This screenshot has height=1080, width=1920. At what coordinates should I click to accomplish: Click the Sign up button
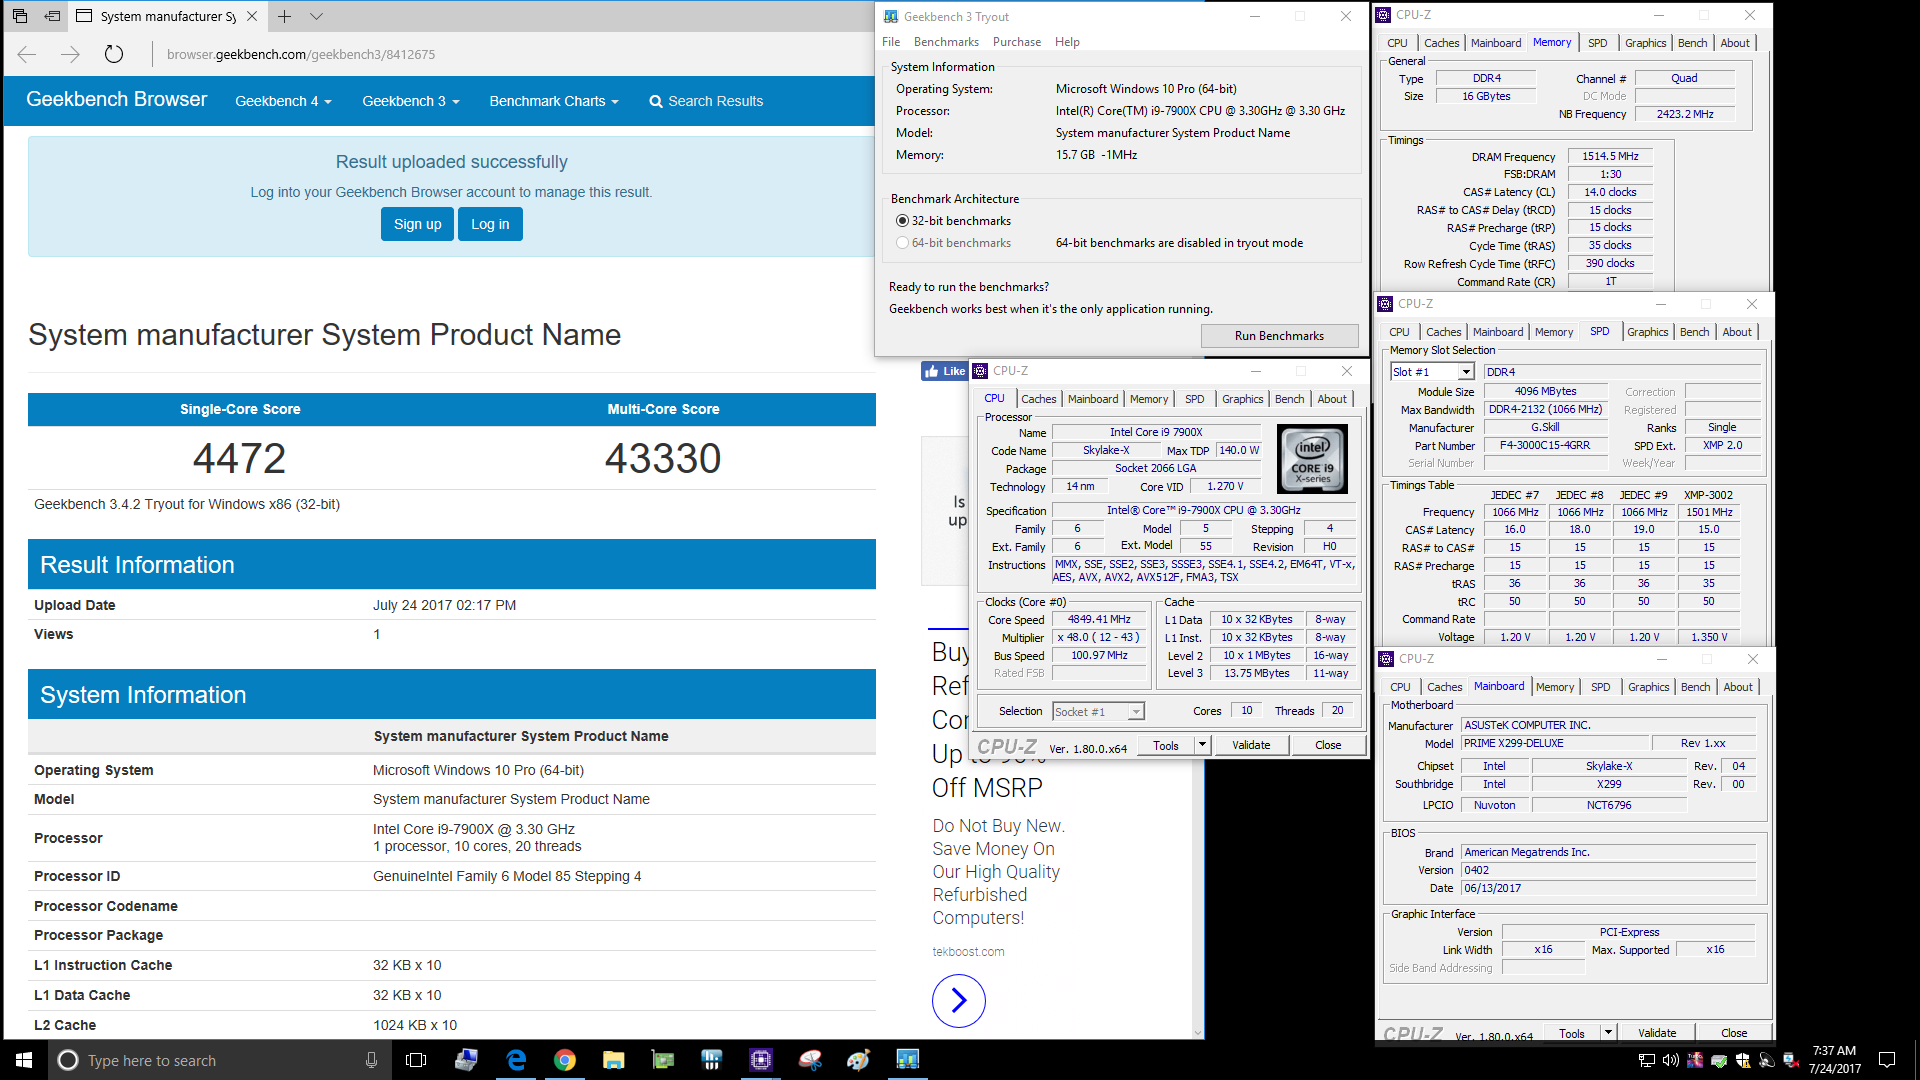417,224
